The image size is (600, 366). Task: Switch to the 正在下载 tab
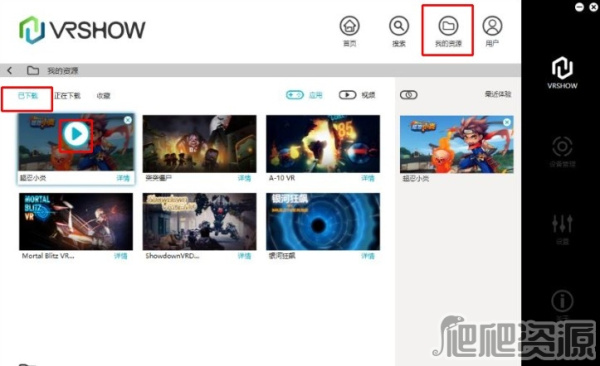(67, 96)
